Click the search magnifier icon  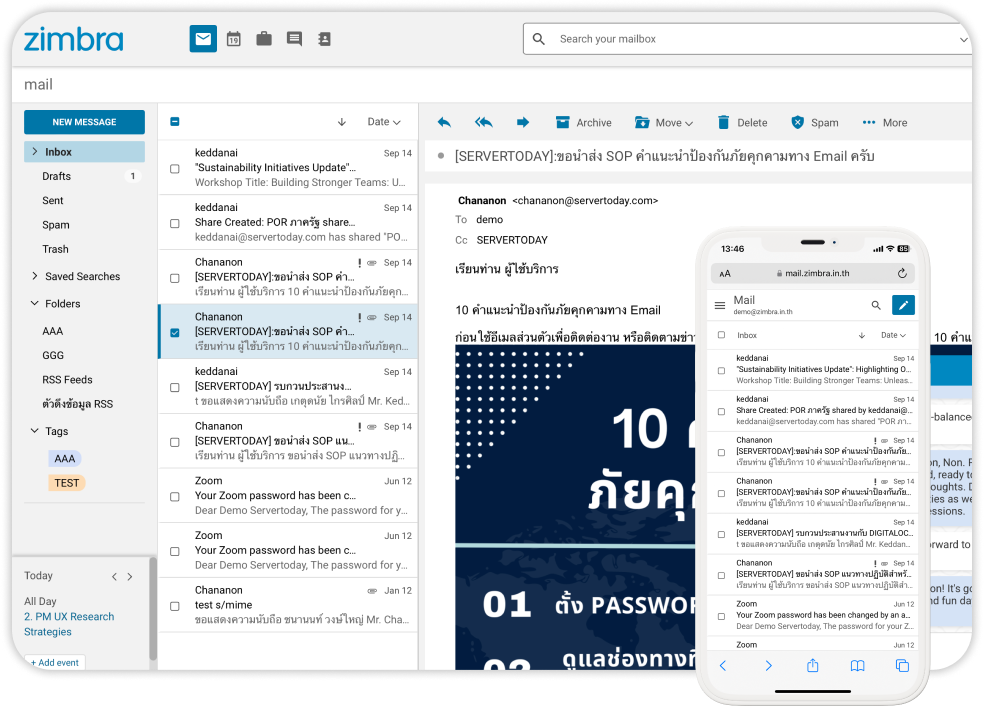(x=538, y=39)
